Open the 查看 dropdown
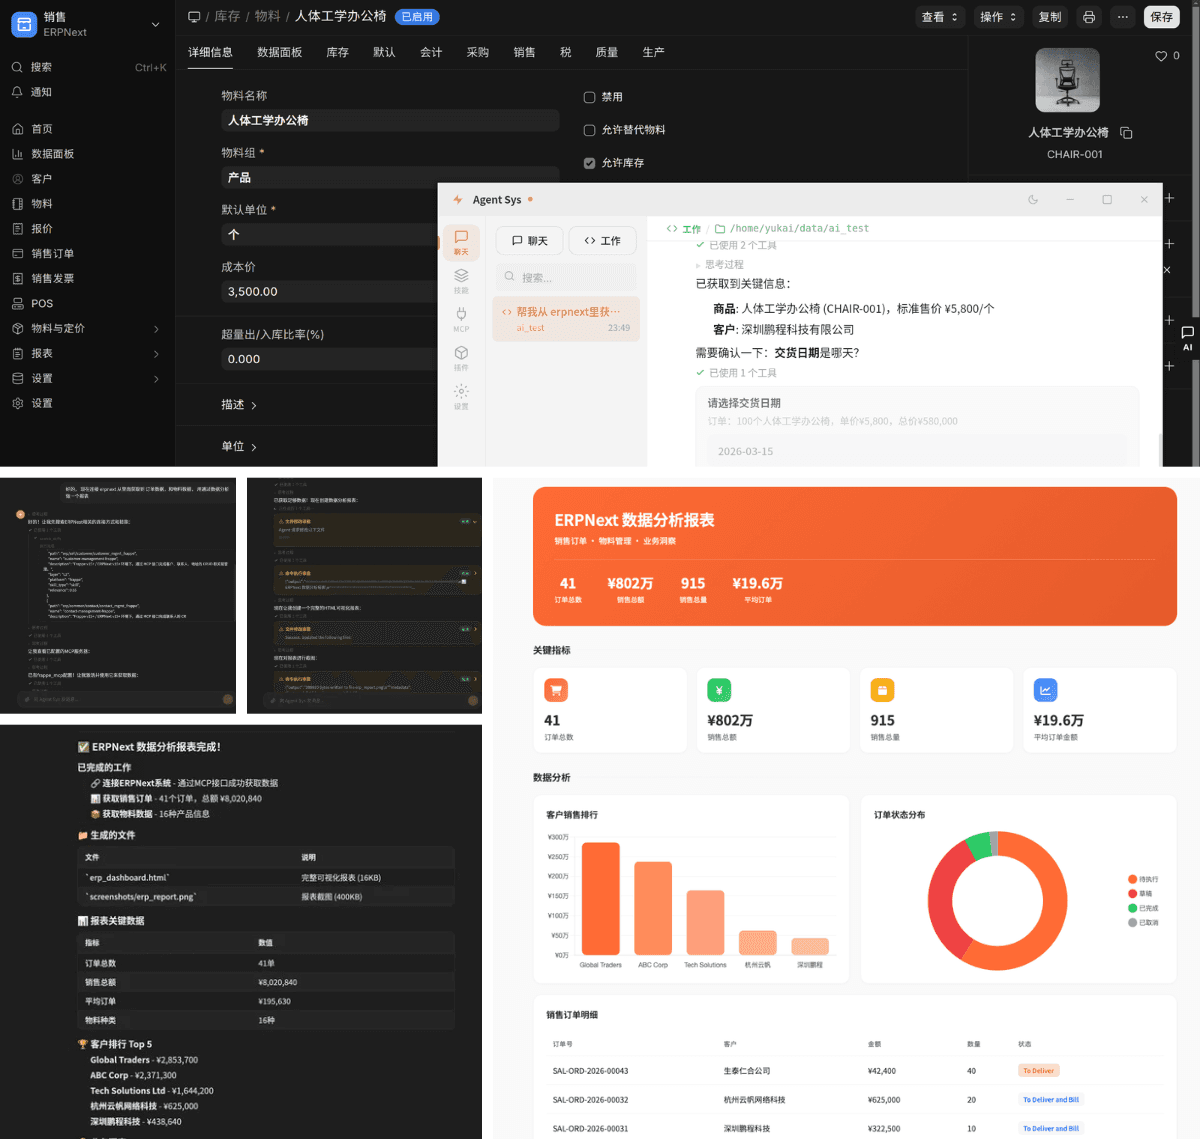 (x=939, y=17)
